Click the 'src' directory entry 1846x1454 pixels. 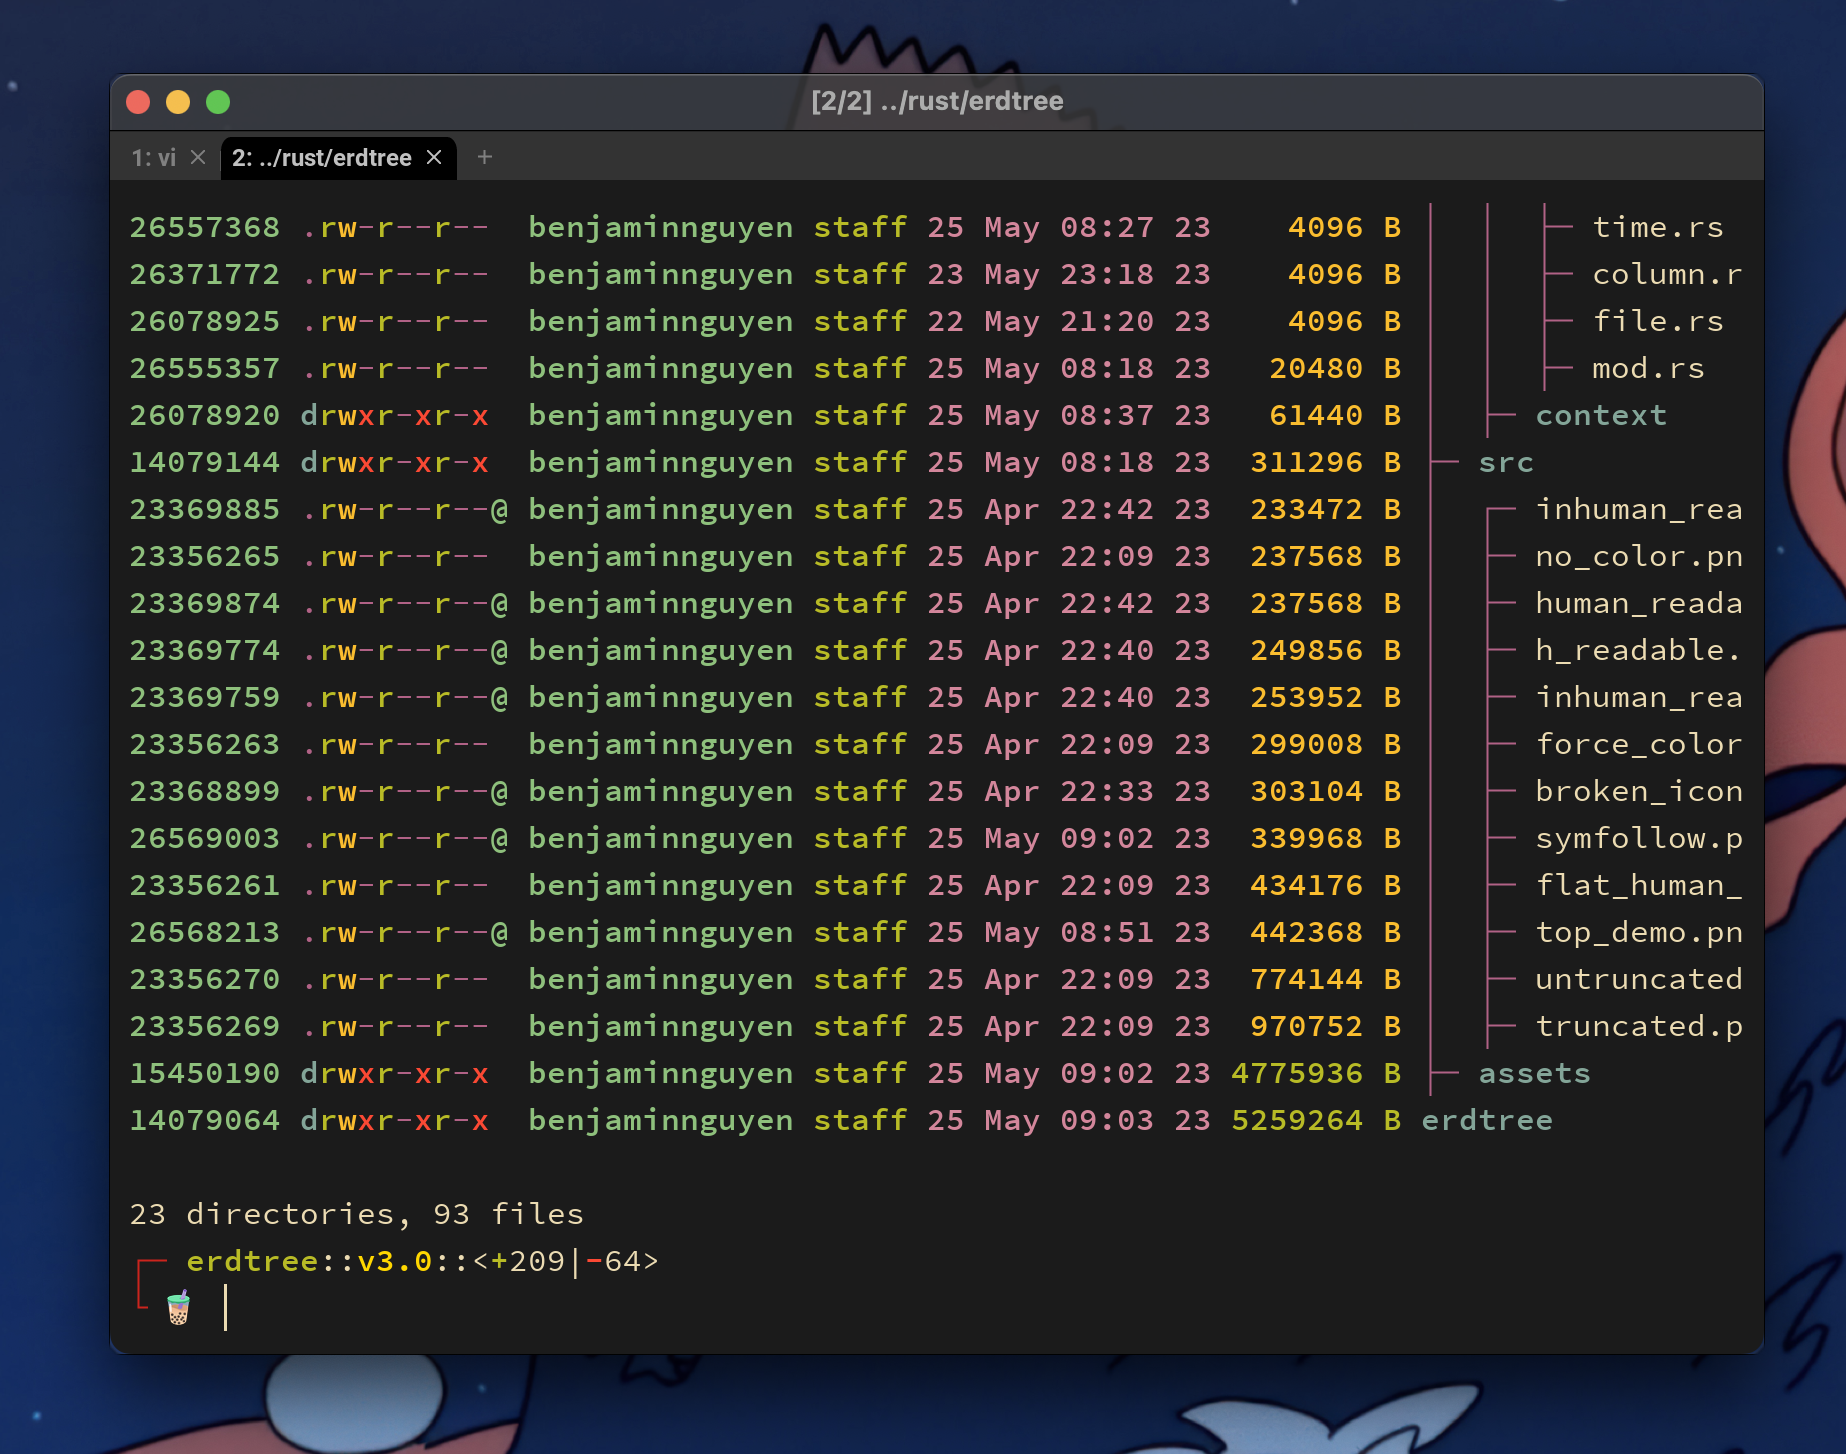[x=1506, y=462]
